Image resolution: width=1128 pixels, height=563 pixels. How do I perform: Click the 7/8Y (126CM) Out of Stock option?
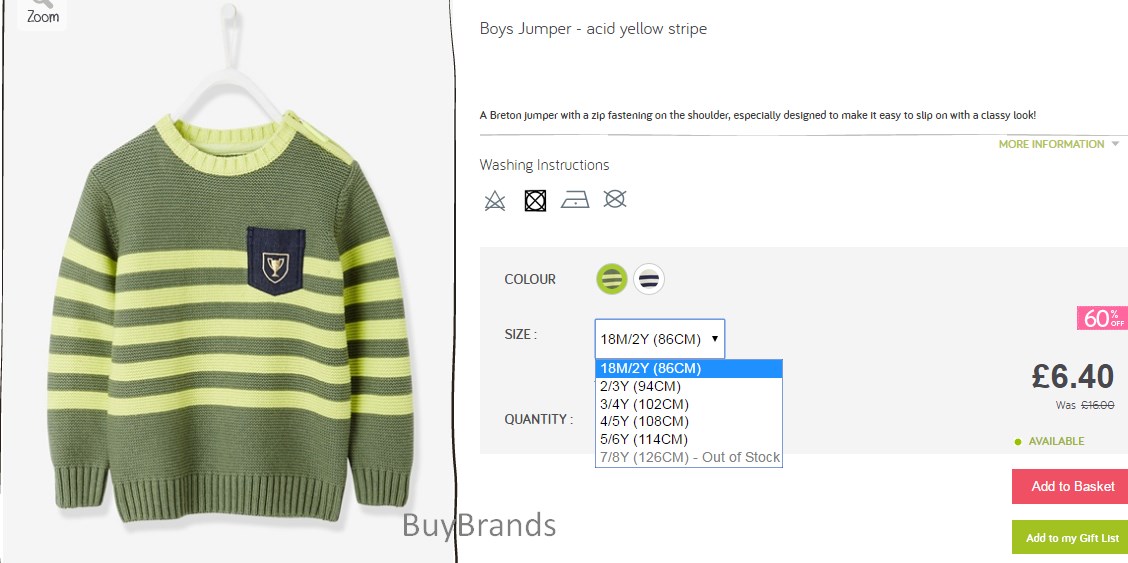click(x=688, y=457)
